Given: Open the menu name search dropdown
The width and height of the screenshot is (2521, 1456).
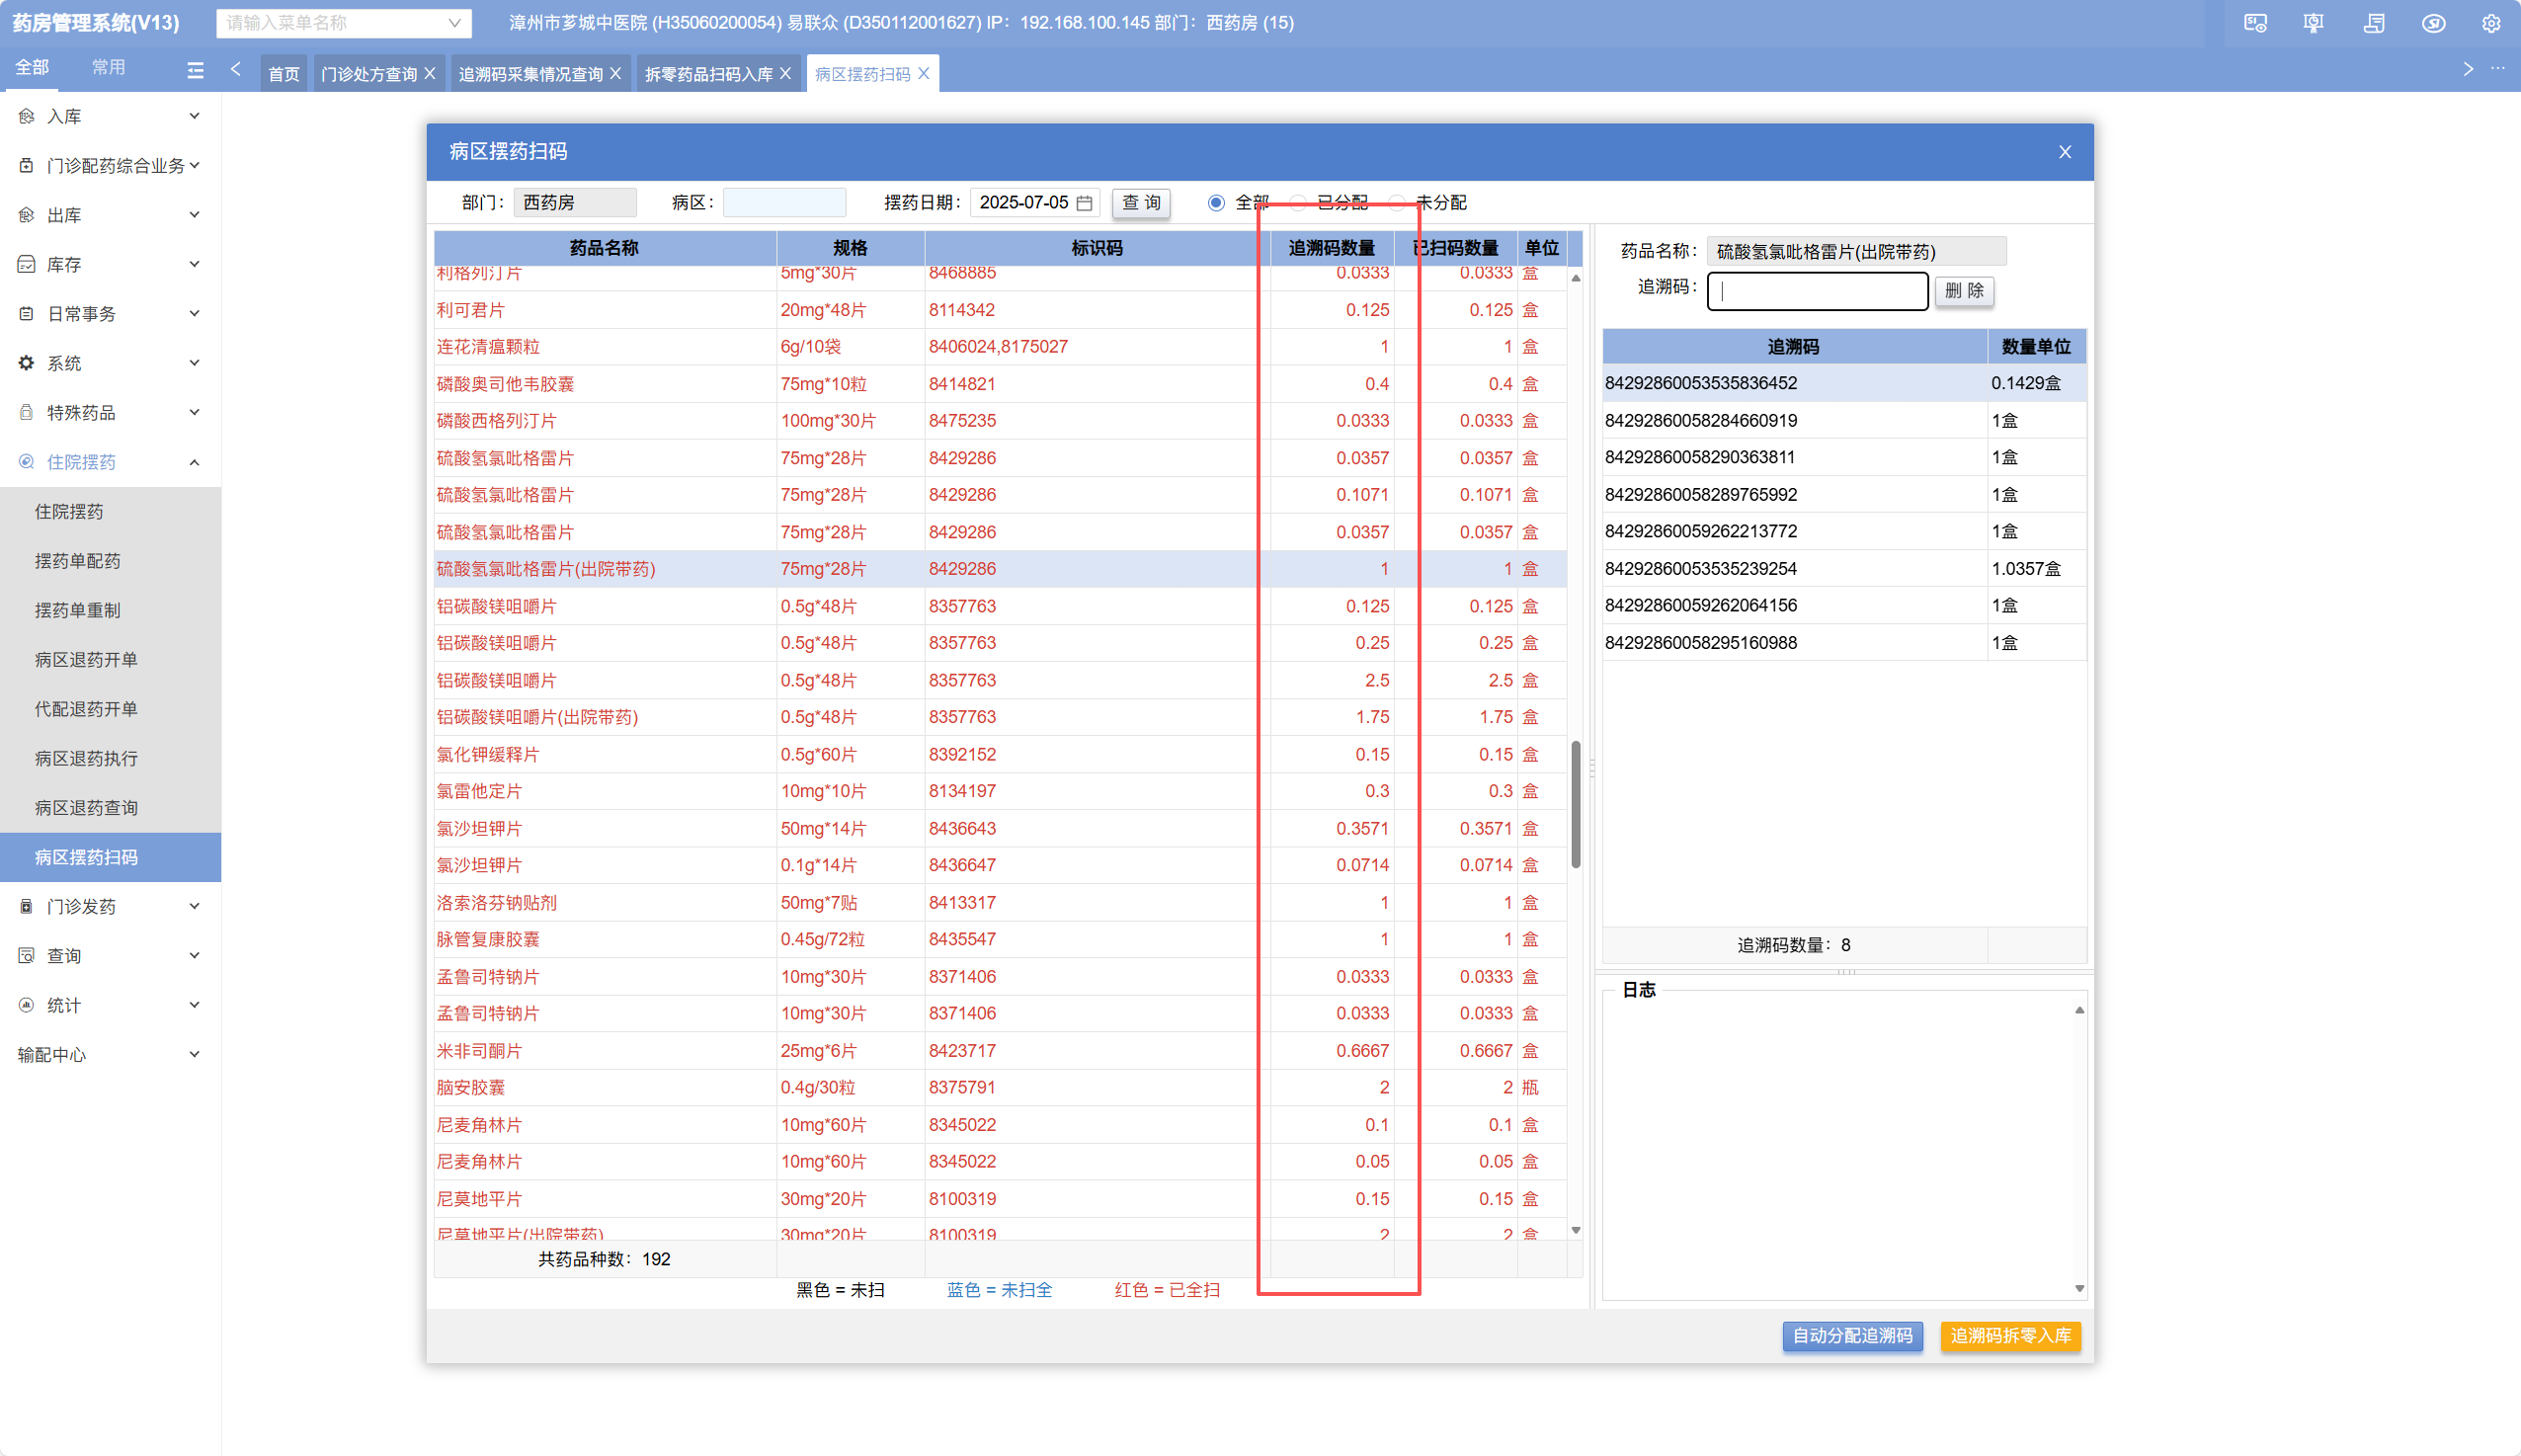Looking at the screenshot, I should pos(454,23).
